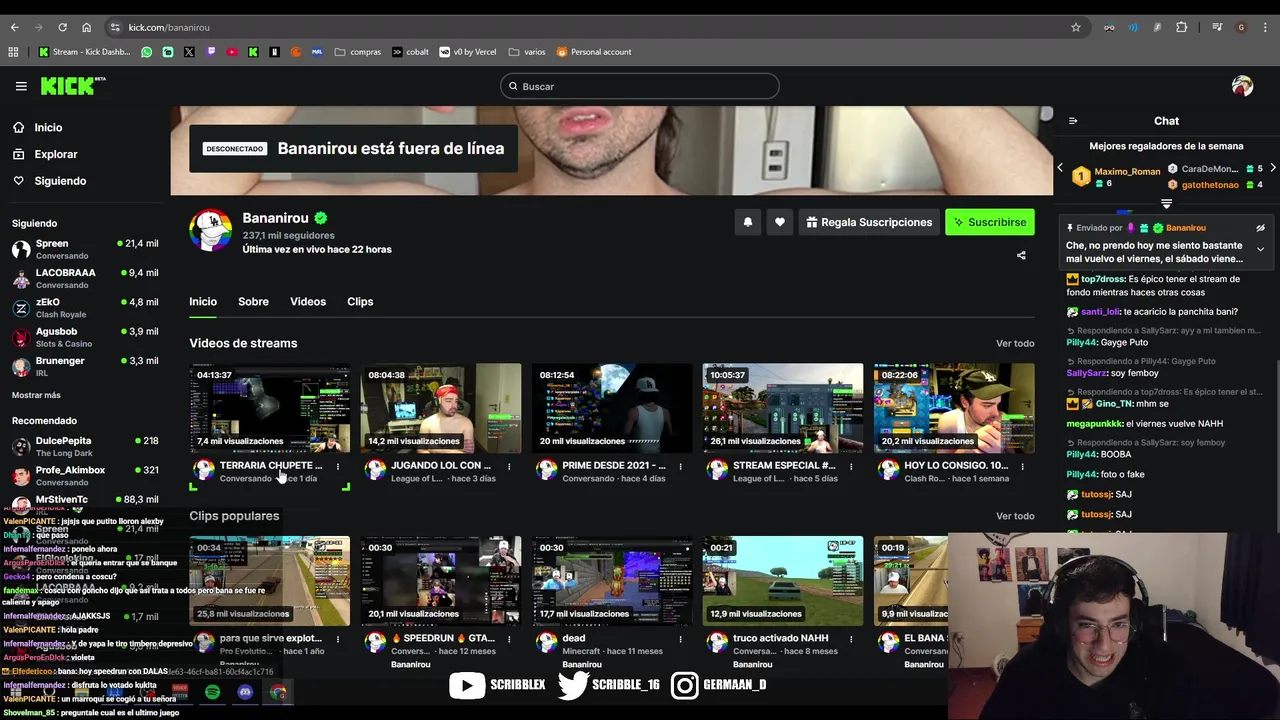Open the user profile avatar menu

1242,86
